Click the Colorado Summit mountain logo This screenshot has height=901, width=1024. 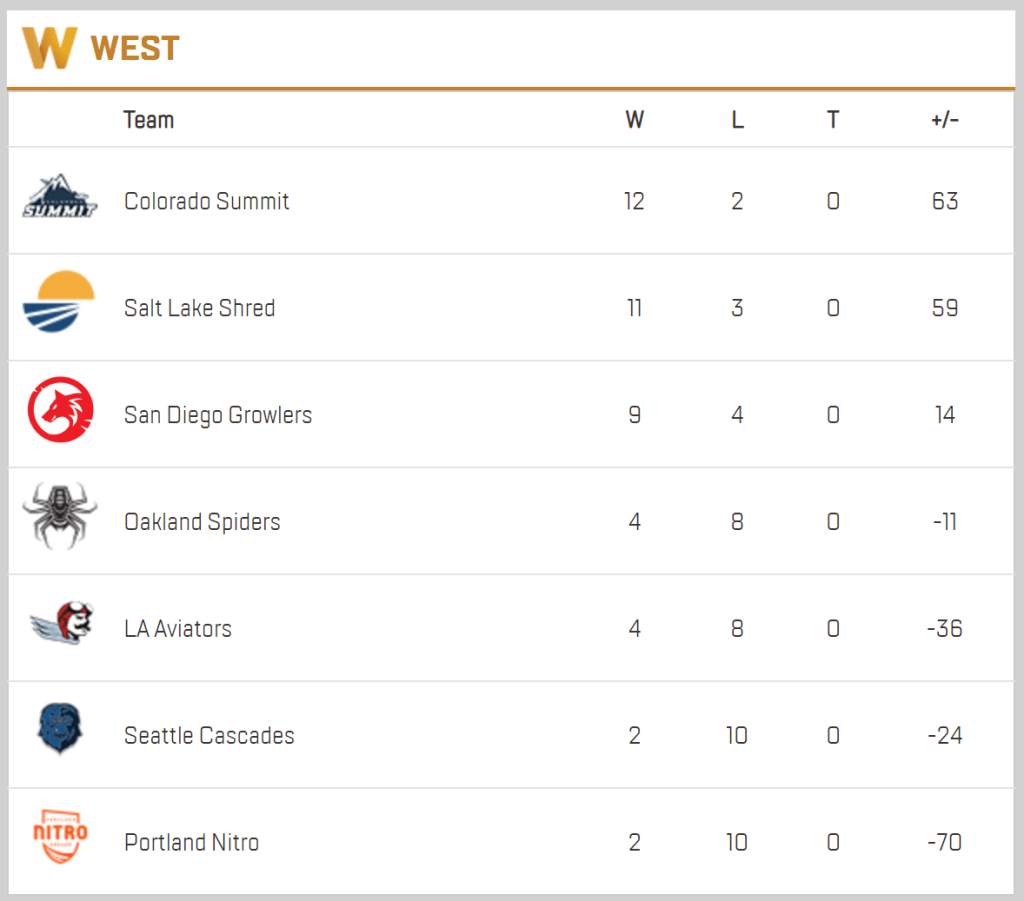[60, 197]
